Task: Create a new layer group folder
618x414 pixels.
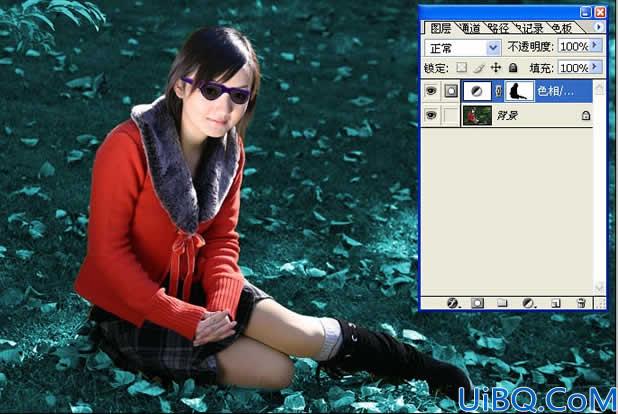Action: [x=502, y=303]
